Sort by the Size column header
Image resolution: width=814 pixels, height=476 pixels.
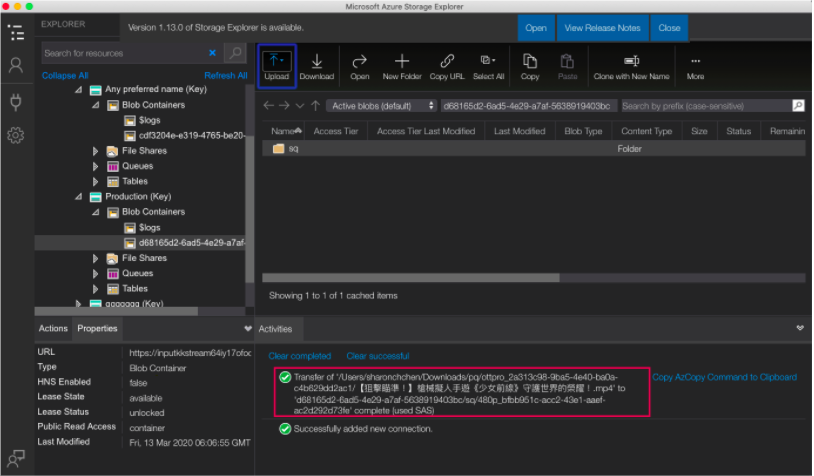tap(699, 131)
